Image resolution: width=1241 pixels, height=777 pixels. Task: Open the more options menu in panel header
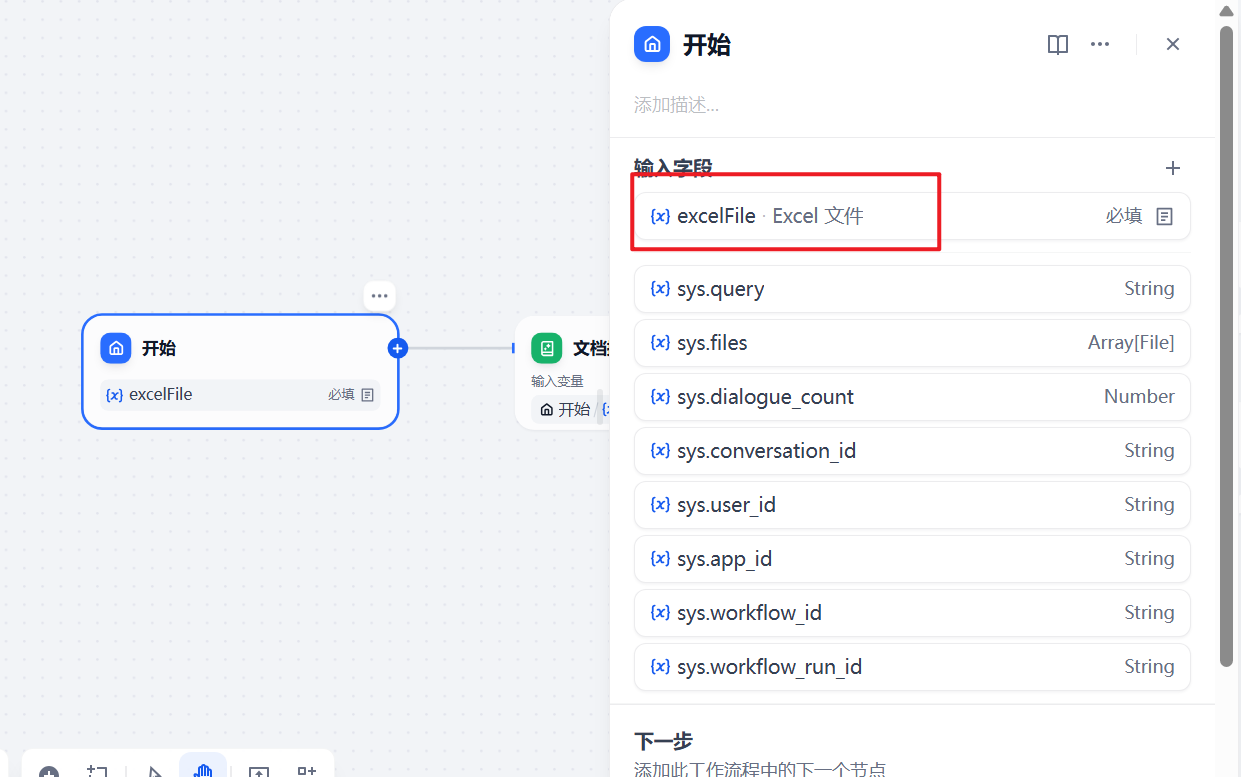(x=1100, y=45)
